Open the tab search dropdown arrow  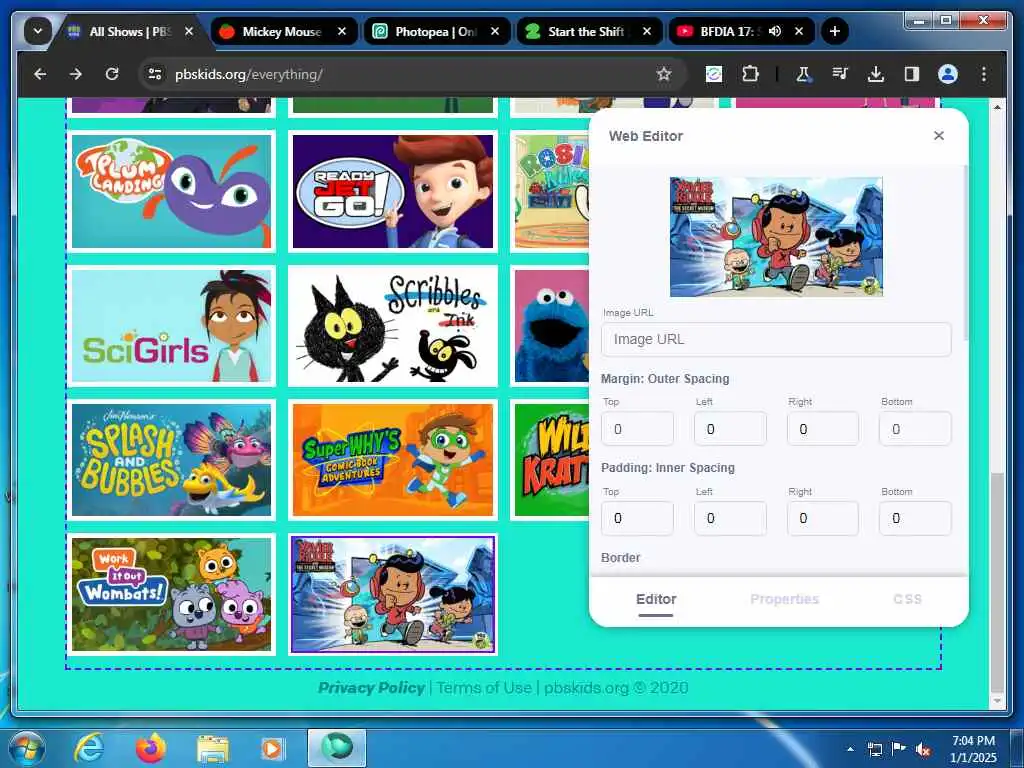[37, 31]
